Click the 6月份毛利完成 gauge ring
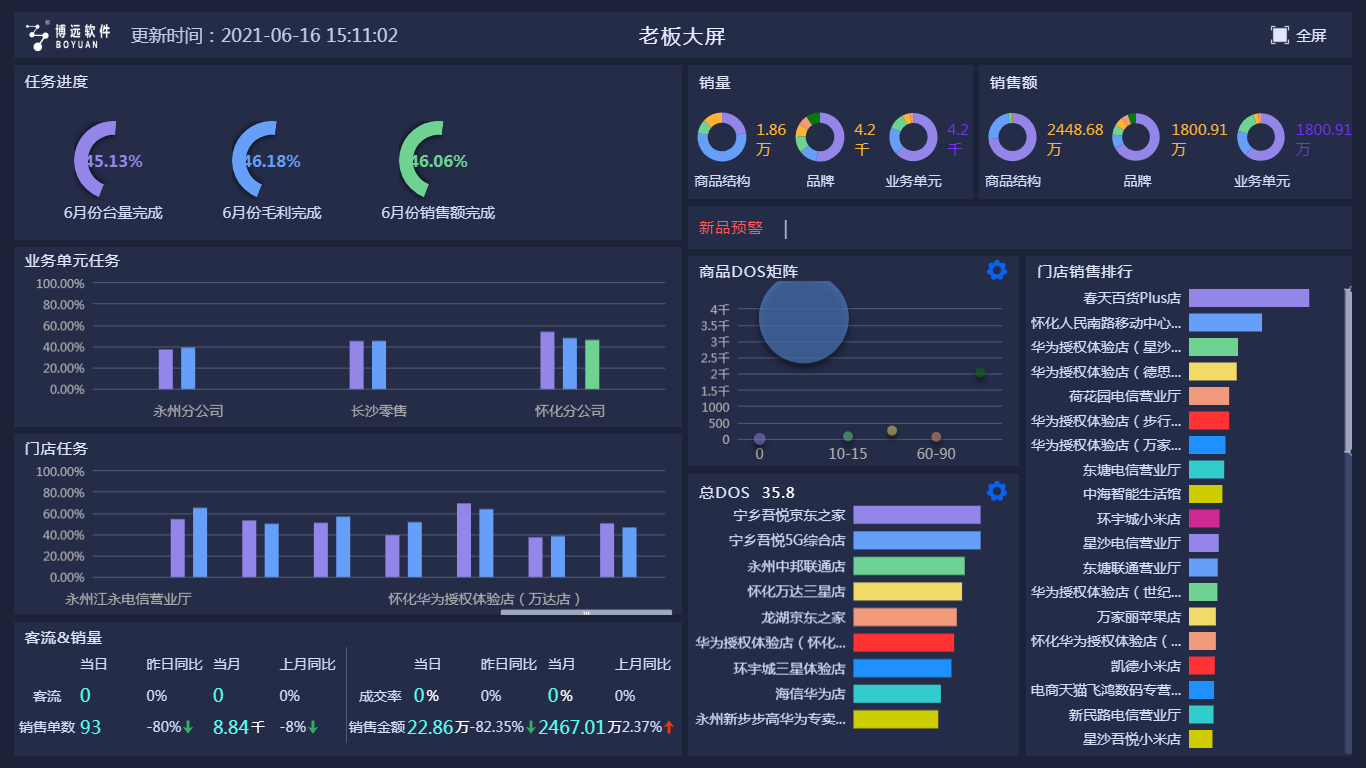The height and width of the screenshot is (768, 1366). pos(254,160)
